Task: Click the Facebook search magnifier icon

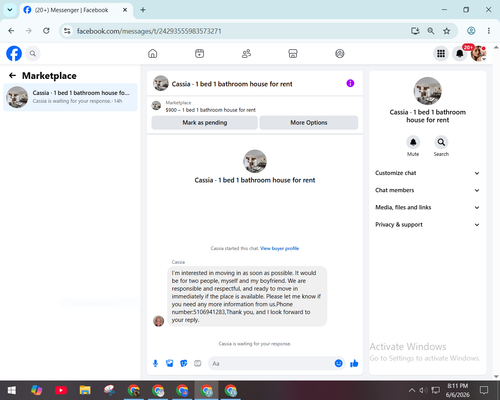Action: [x=33, y=53]
